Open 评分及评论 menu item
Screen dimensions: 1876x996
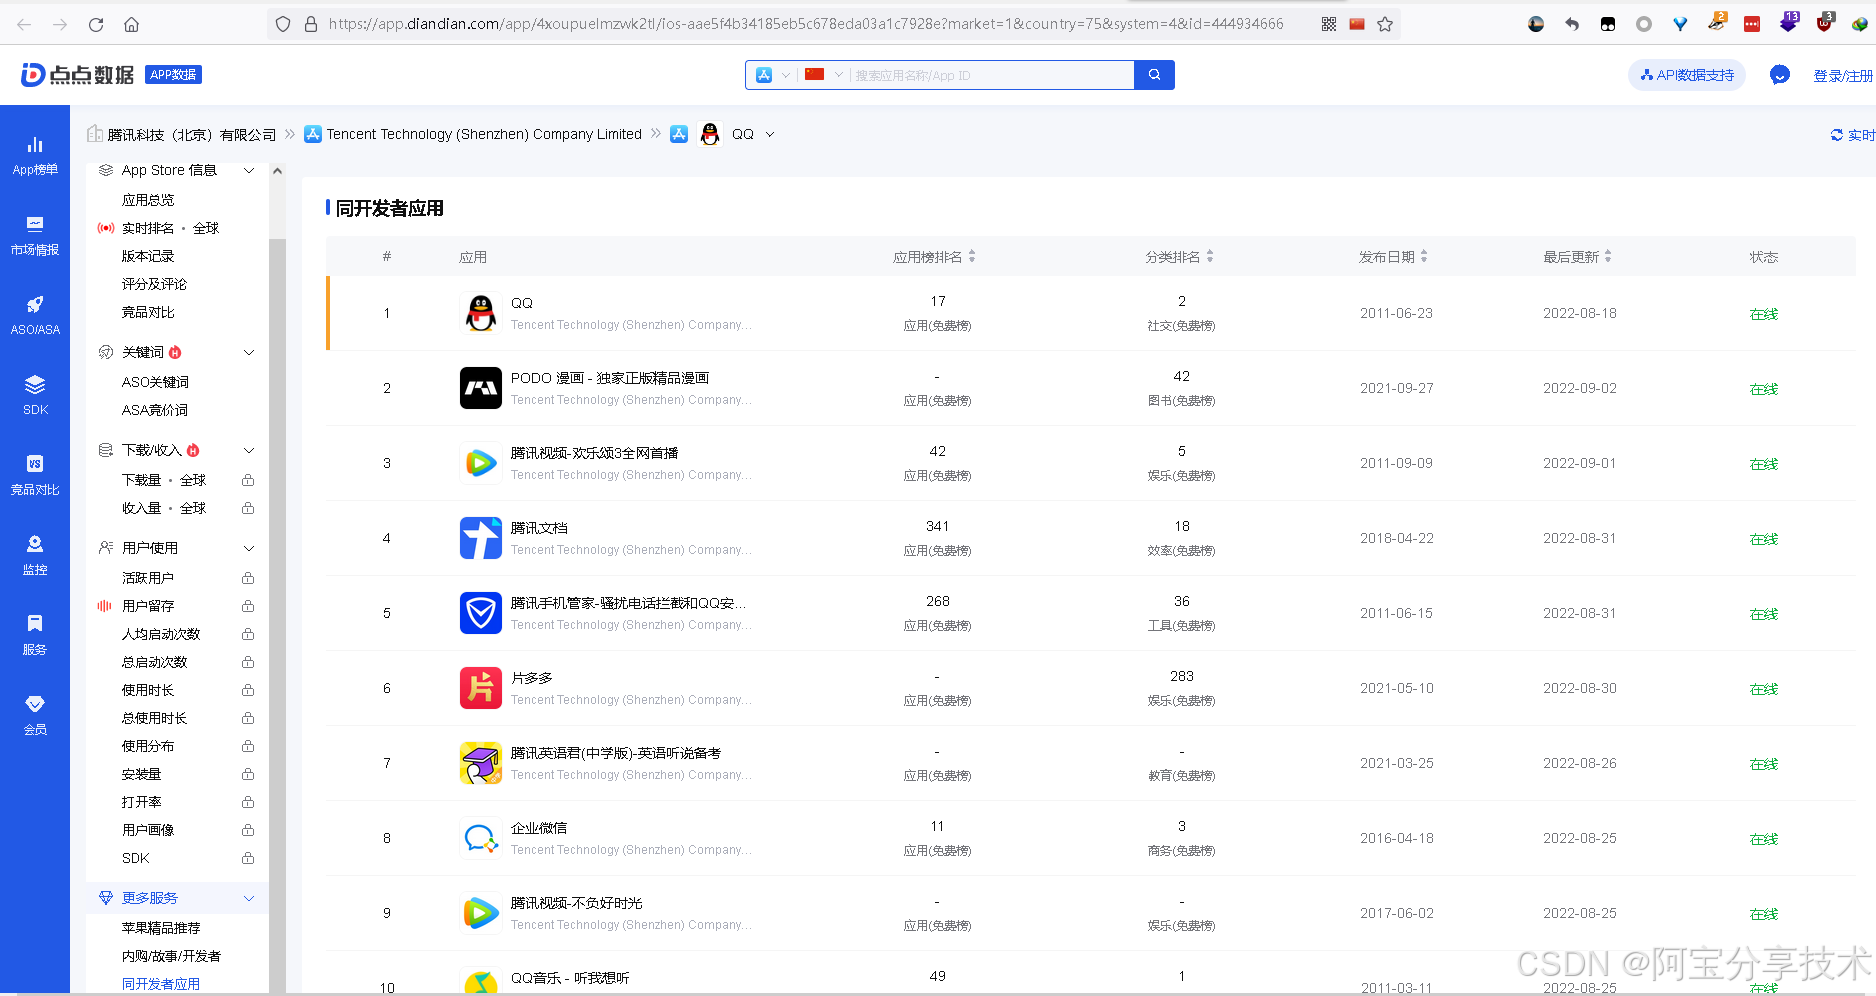pos(154,284)
